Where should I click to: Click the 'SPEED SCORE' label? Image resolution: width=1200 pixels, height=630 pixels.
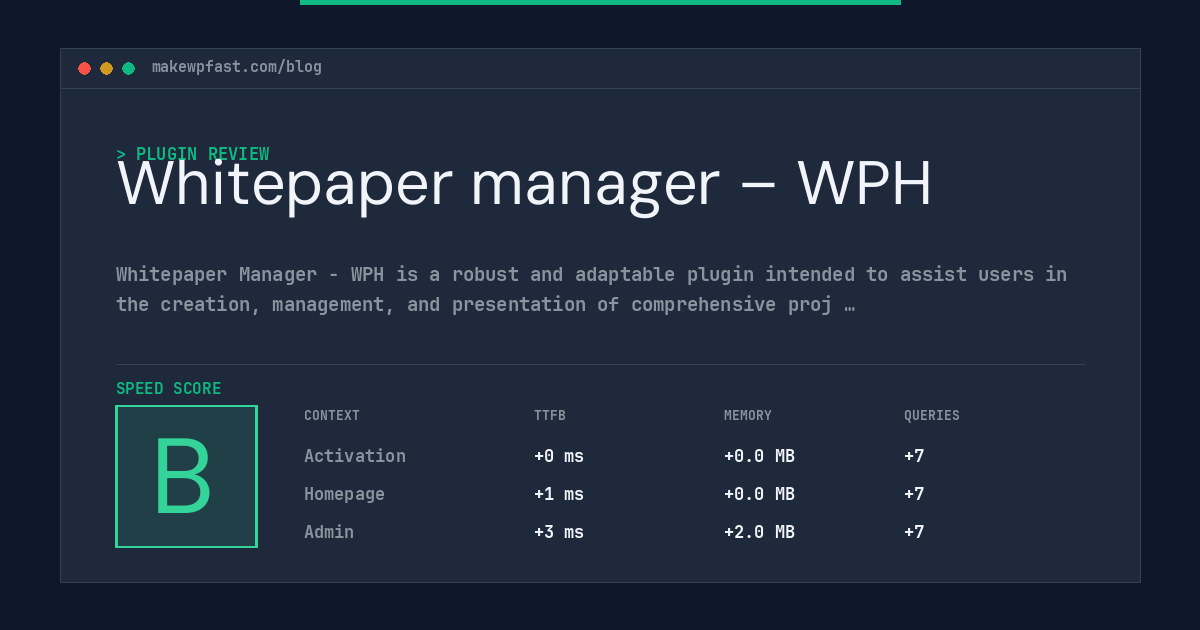[x=169, y=389]
